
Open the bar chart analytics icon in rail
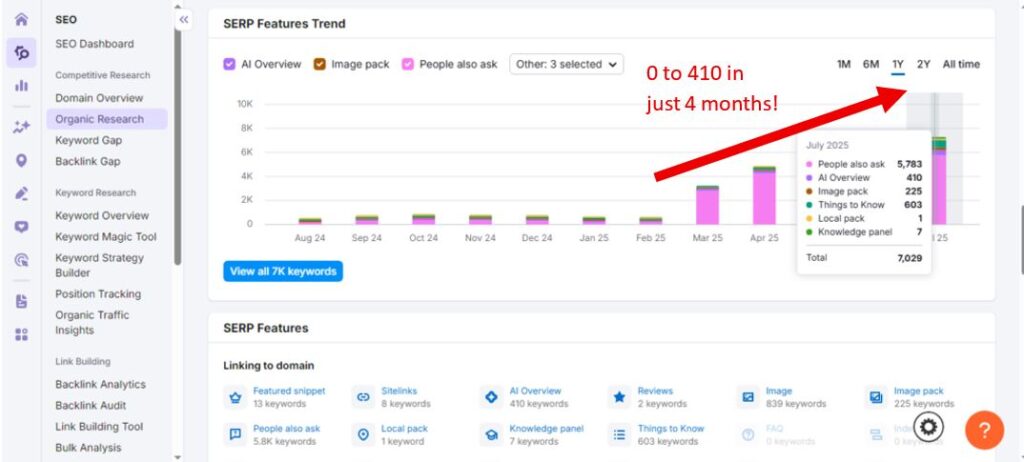[22, 86]
